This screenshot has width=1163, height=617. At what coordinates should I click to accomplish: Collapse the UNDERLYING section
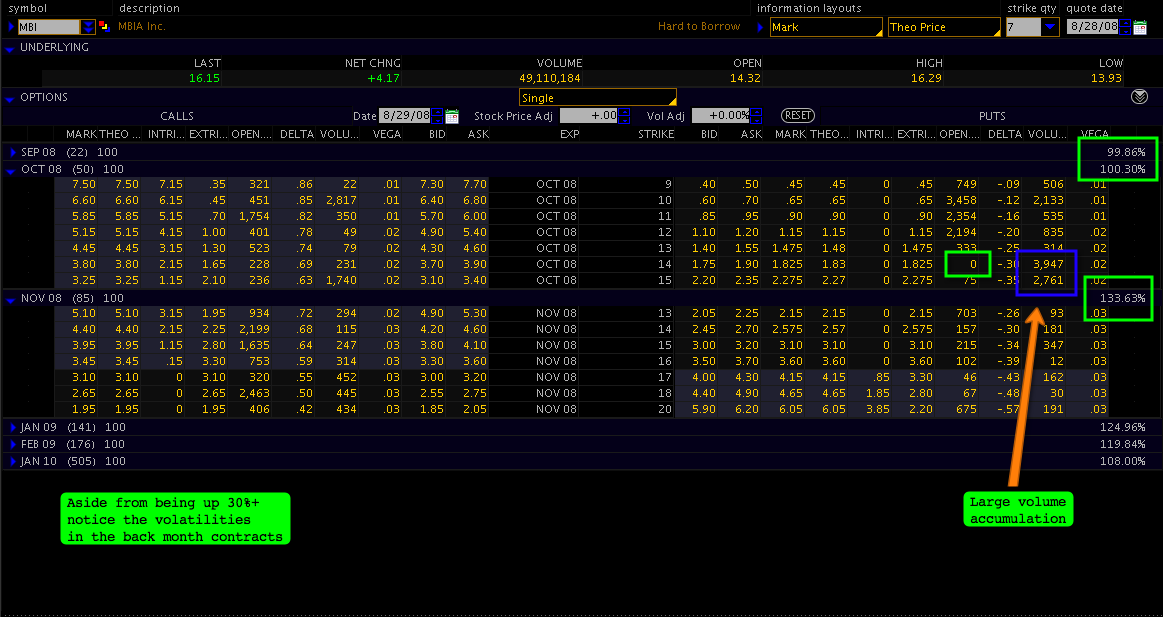click(x=10, y=48)
